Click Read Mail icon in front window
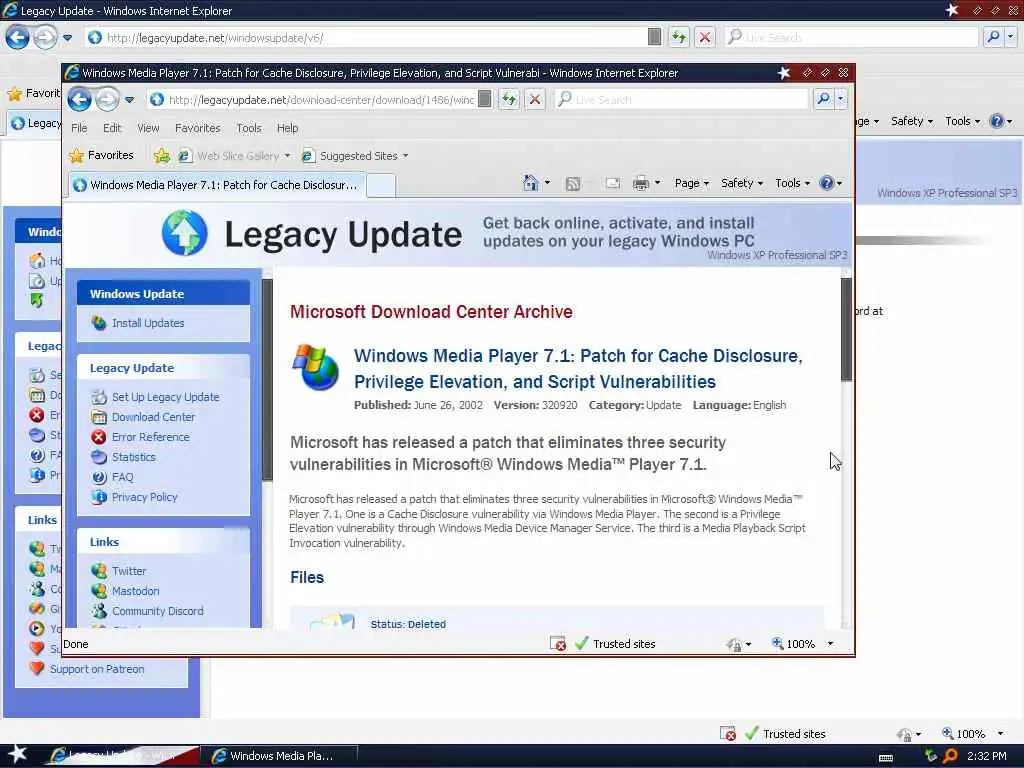Viewport: 1024px width, 768px height. (613, 184)
